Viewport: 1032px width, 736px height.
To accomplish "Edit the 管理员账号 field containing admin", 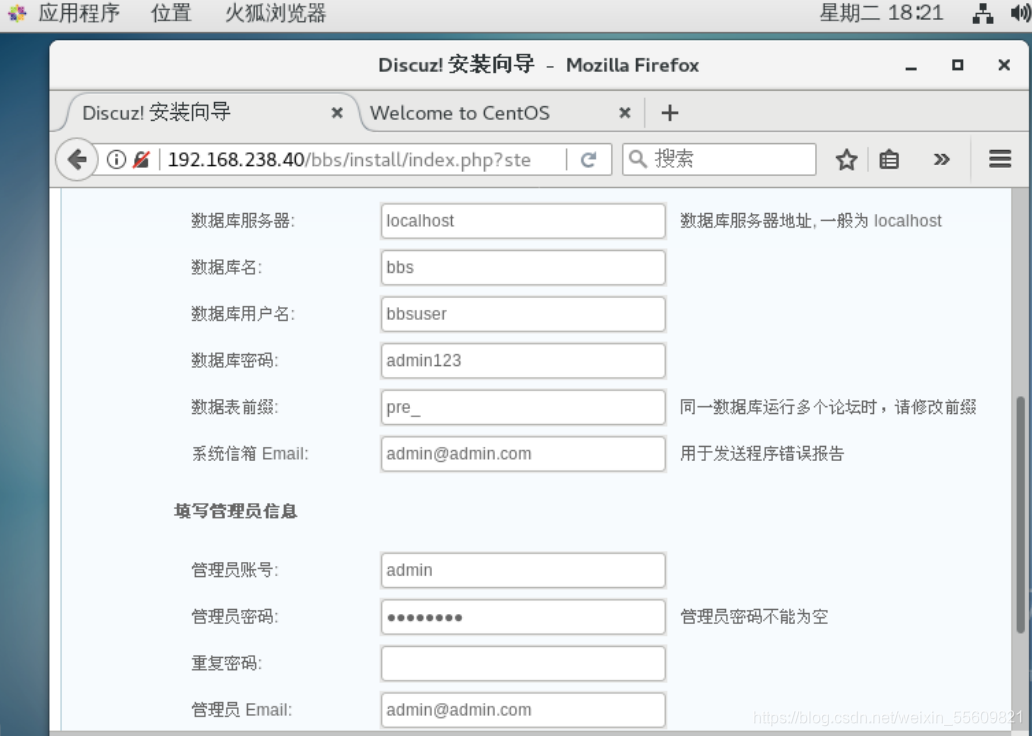I will (x=523, y=570).
